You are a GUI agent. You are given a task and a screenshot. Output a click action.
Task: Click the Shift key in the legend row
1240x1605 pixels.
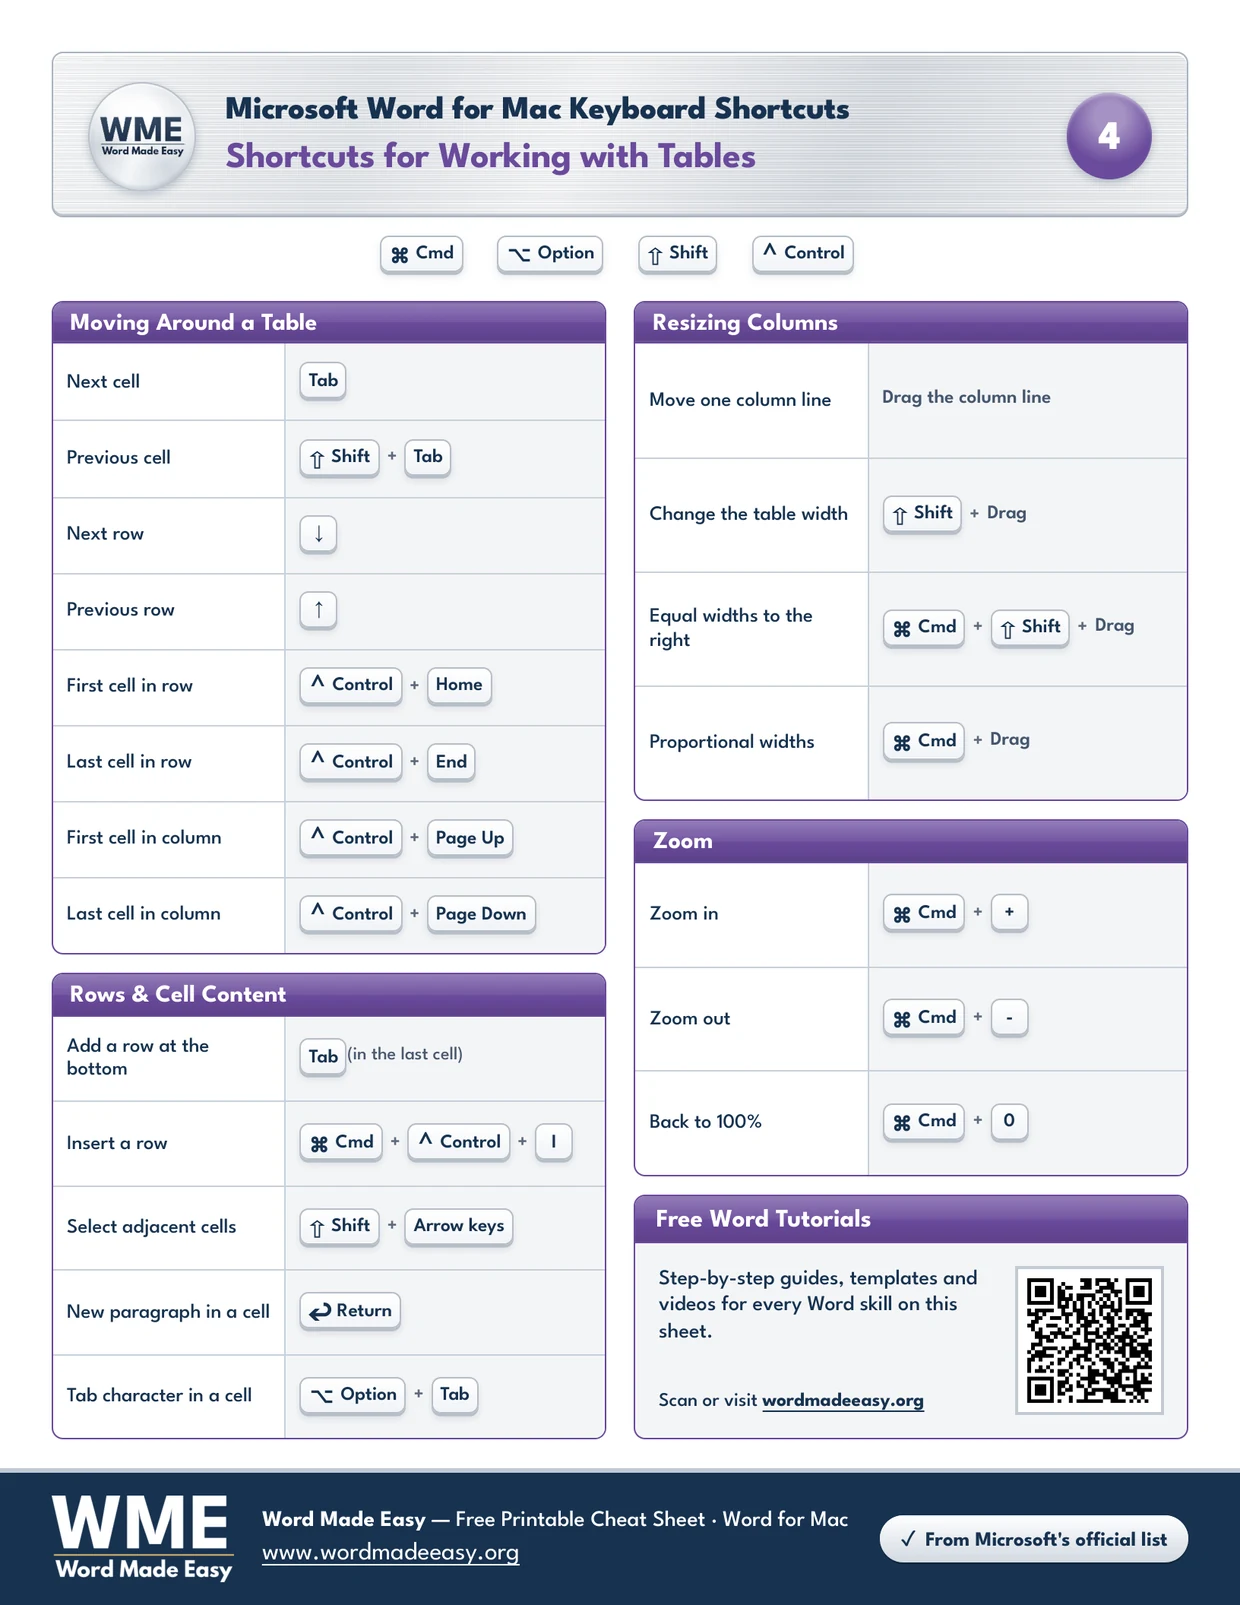tap(678, 254)
